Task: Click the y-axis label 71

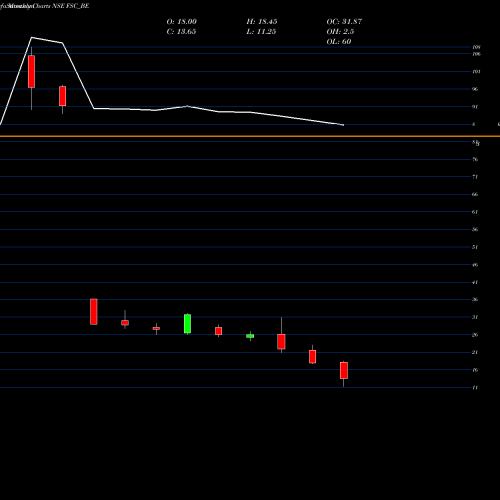Action: tap(475, 177)
